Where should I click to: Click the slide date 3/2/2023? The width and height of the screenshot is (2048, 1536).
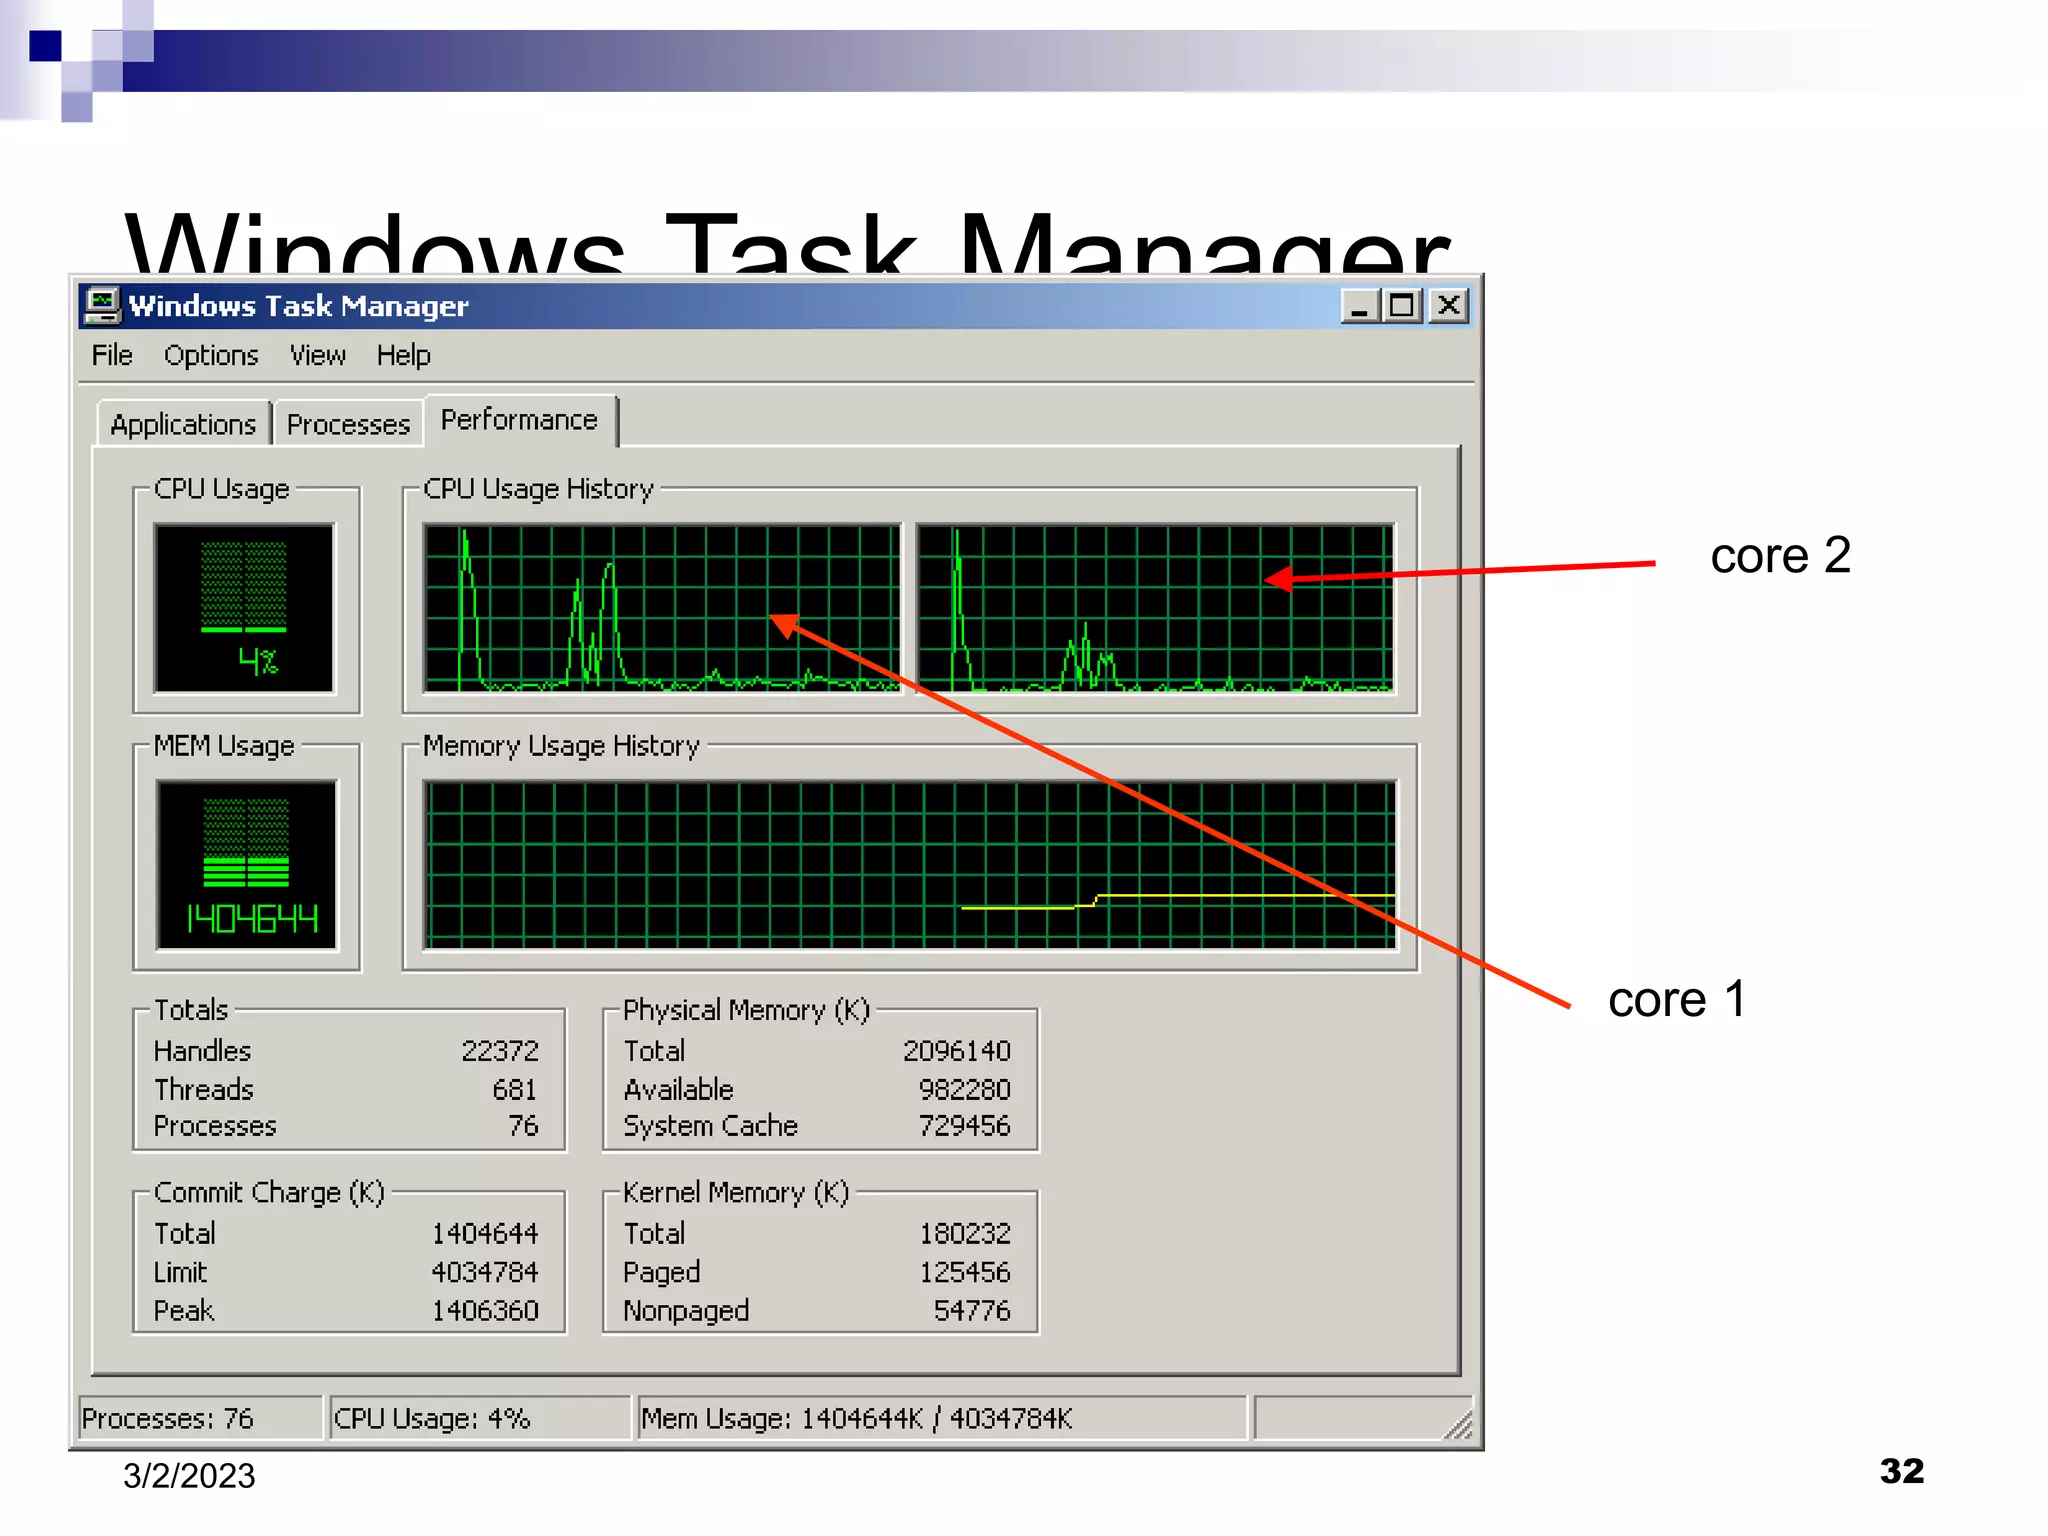click(x=189, y=1476)
